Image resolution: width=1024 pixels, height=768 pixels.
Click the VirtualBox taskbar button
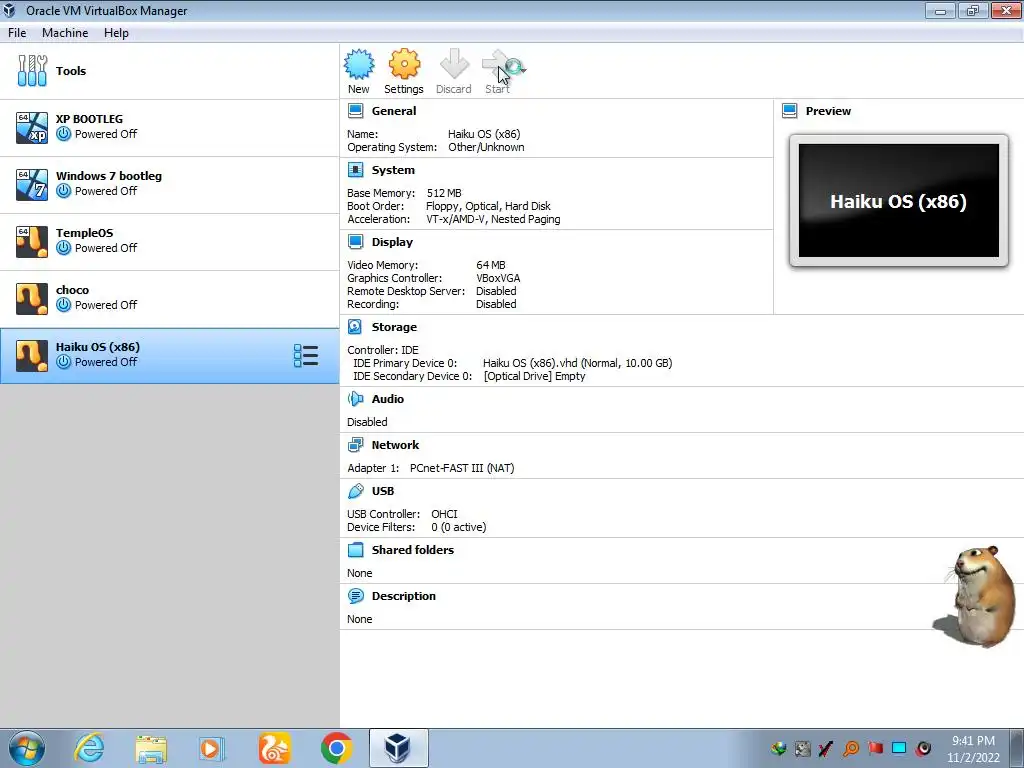(x=398, y=748)
